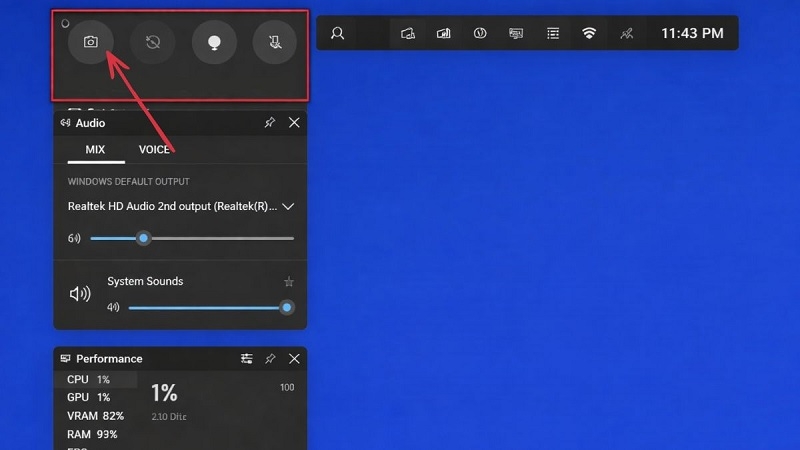This screenshot has height=450, width=800.
Task: Mute the Windows default output volume icon
Action: click(74, 238)
